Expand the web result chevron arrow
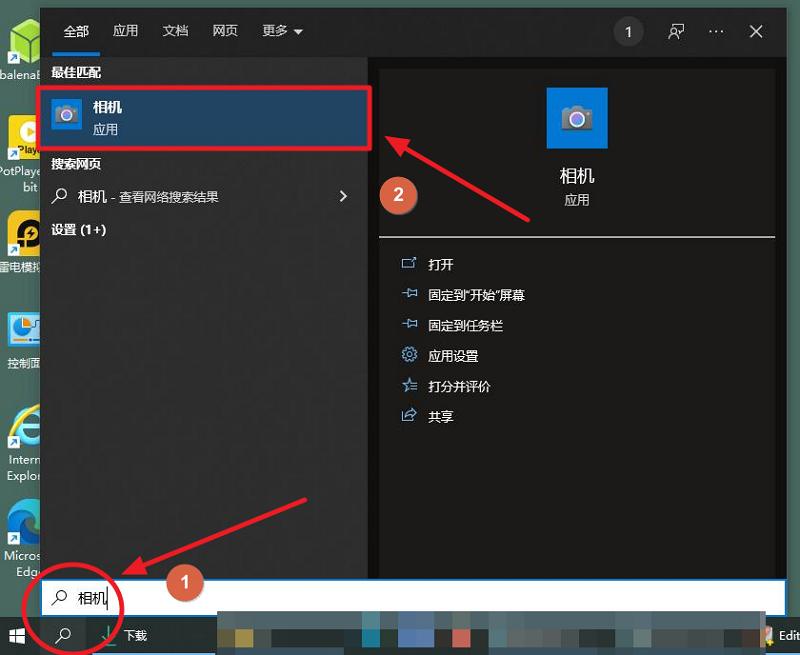This screenshot has height=655, width=800. 343,196
